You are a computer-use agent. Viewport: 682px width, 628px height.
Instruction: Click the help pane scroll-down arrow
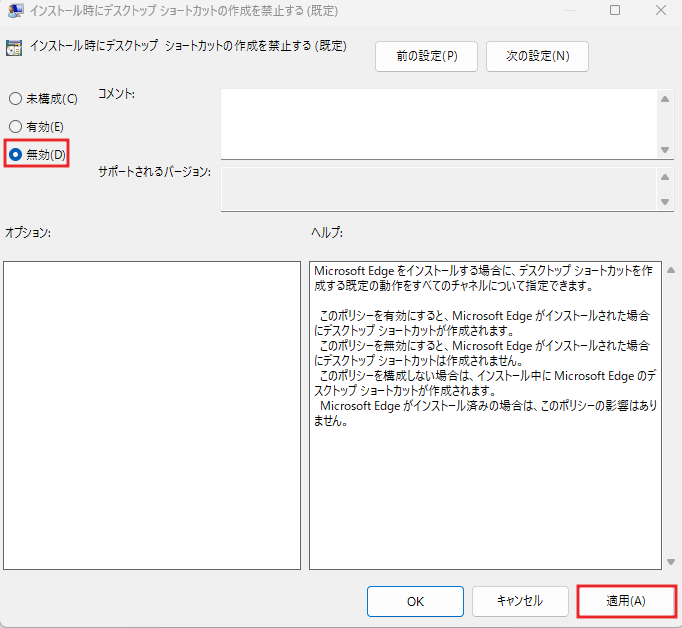(671, 562)
